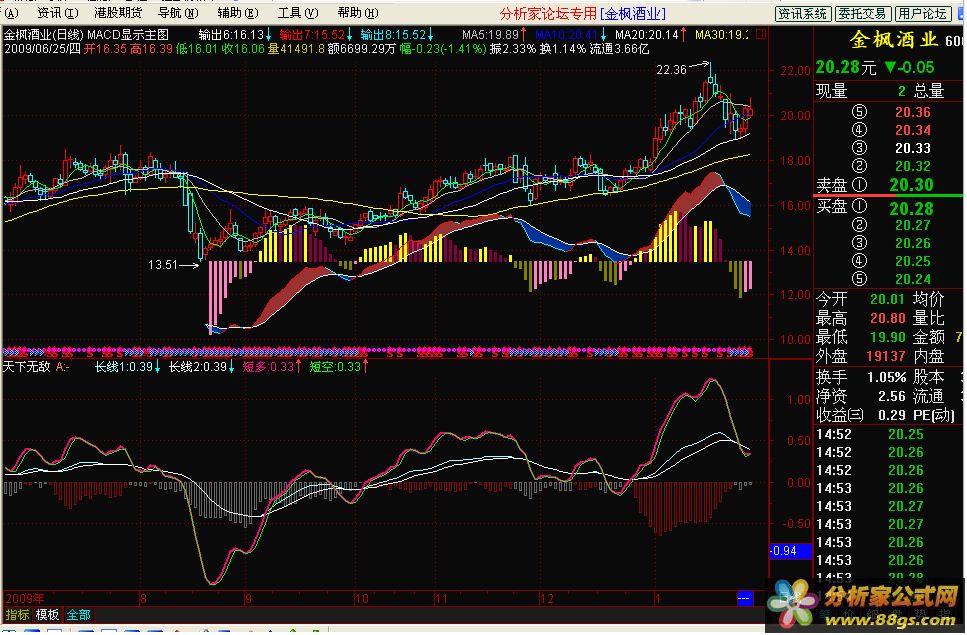967x635 pixels.
Task: Switch to the 模板 tab
Action: pos(47,615)
